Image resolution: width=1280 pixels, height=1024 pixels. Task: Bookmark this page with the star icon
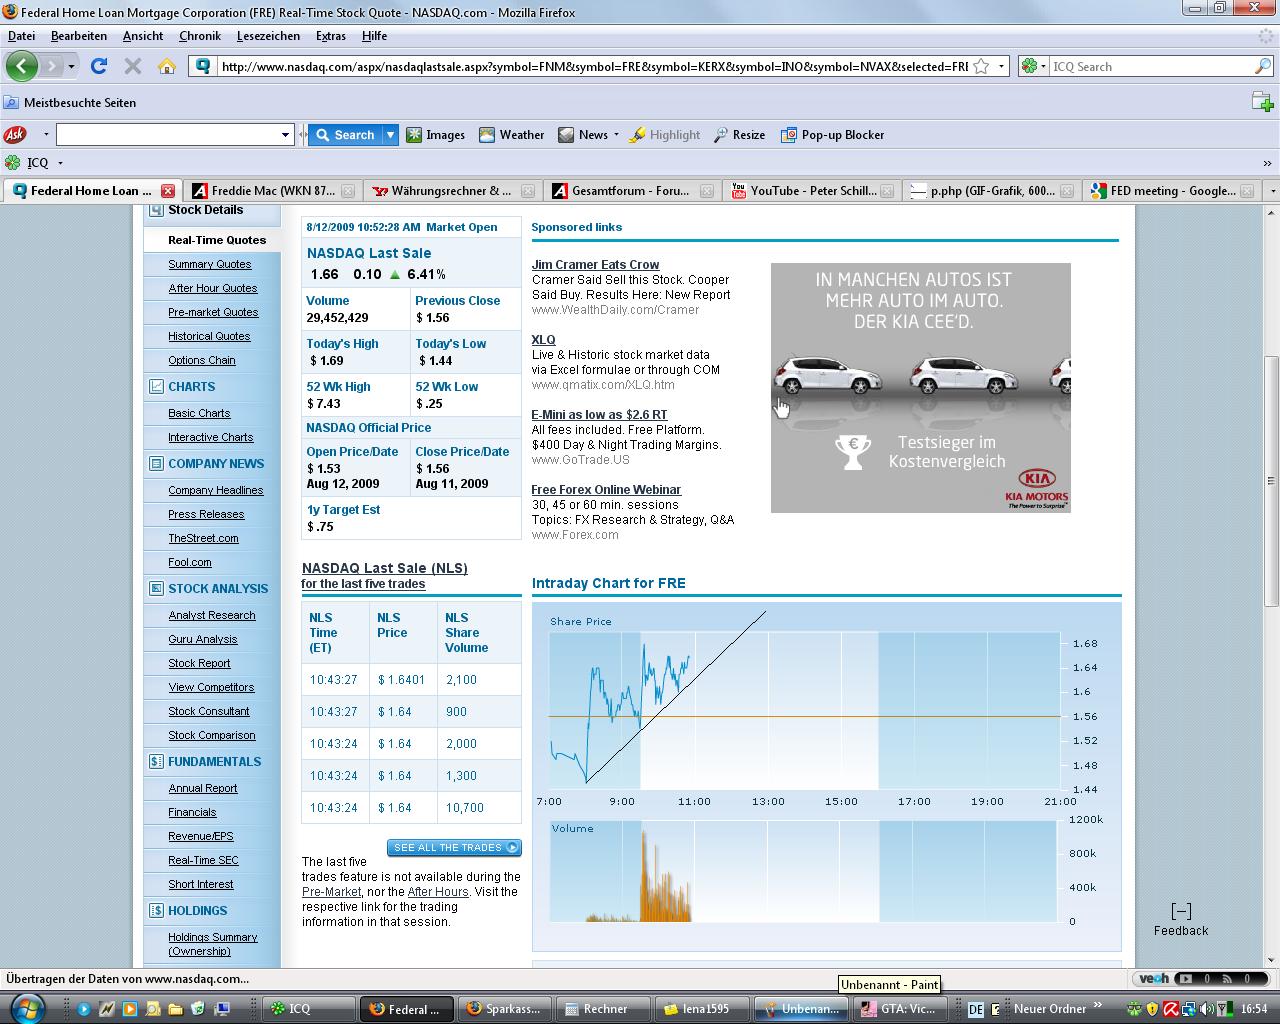coord(981,67)
